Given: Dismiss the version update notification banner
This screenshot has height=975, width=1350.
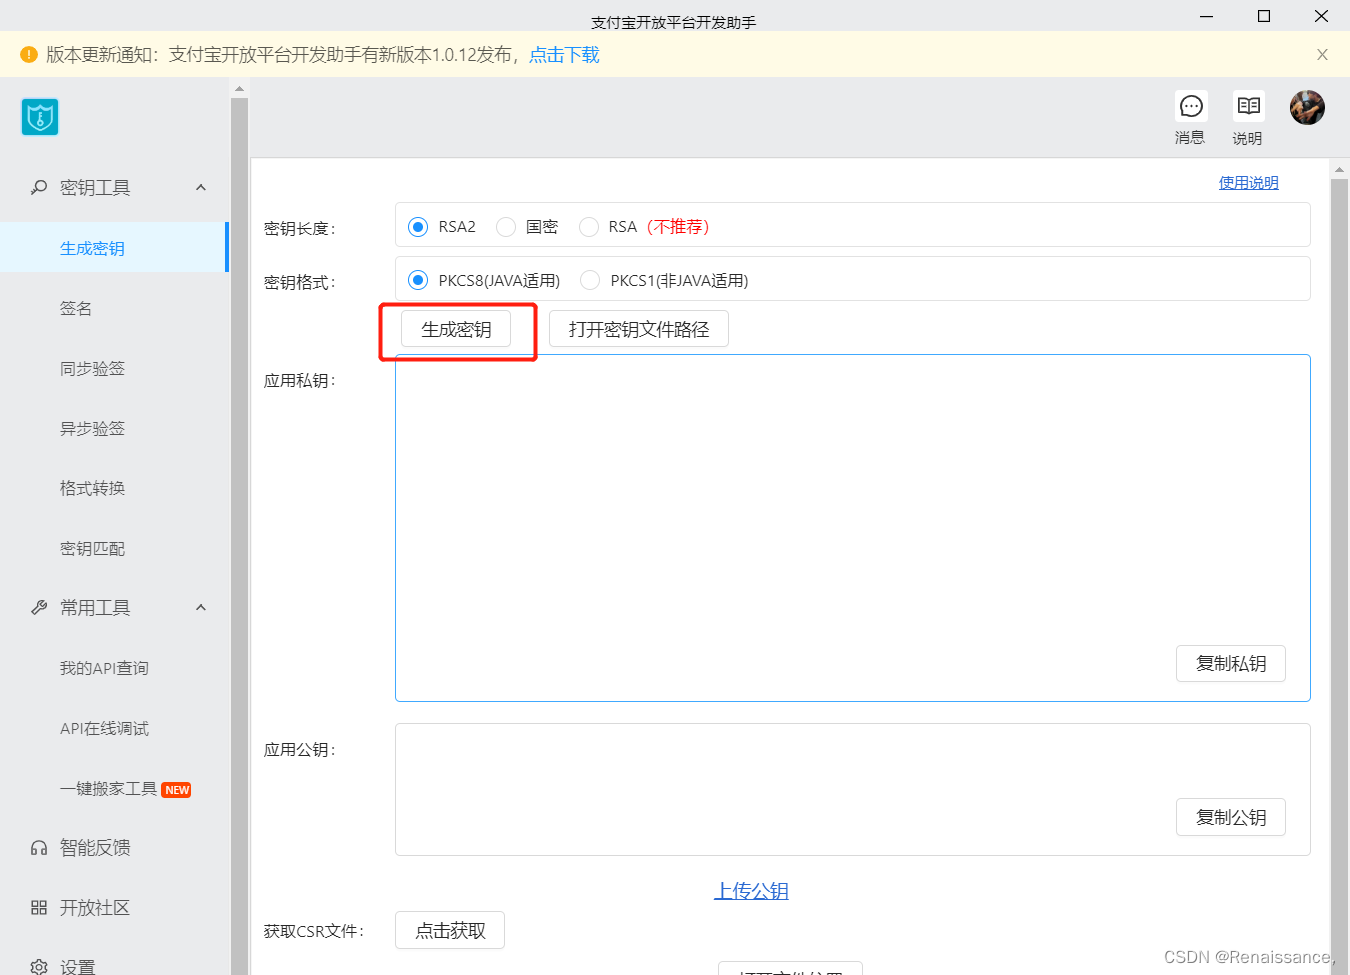Looking at the screenshot, I should [1322, 55].
